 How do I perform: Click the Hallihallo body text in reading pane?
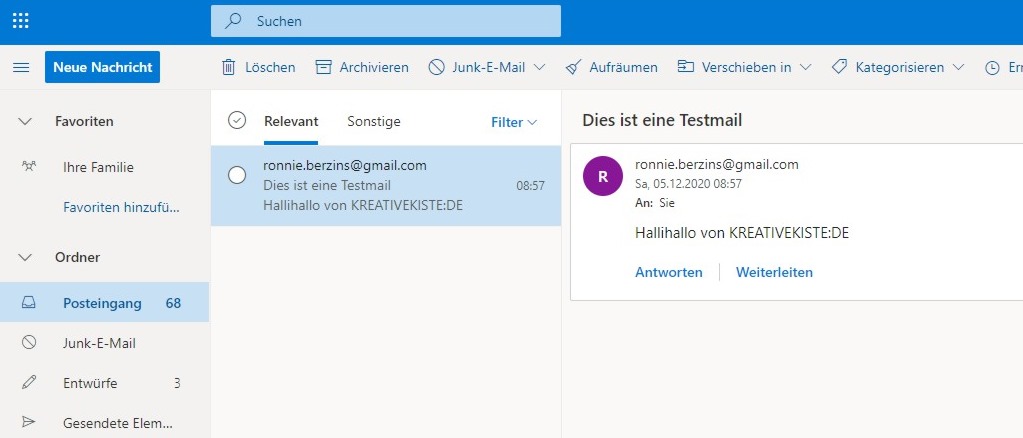pos(742,232)
